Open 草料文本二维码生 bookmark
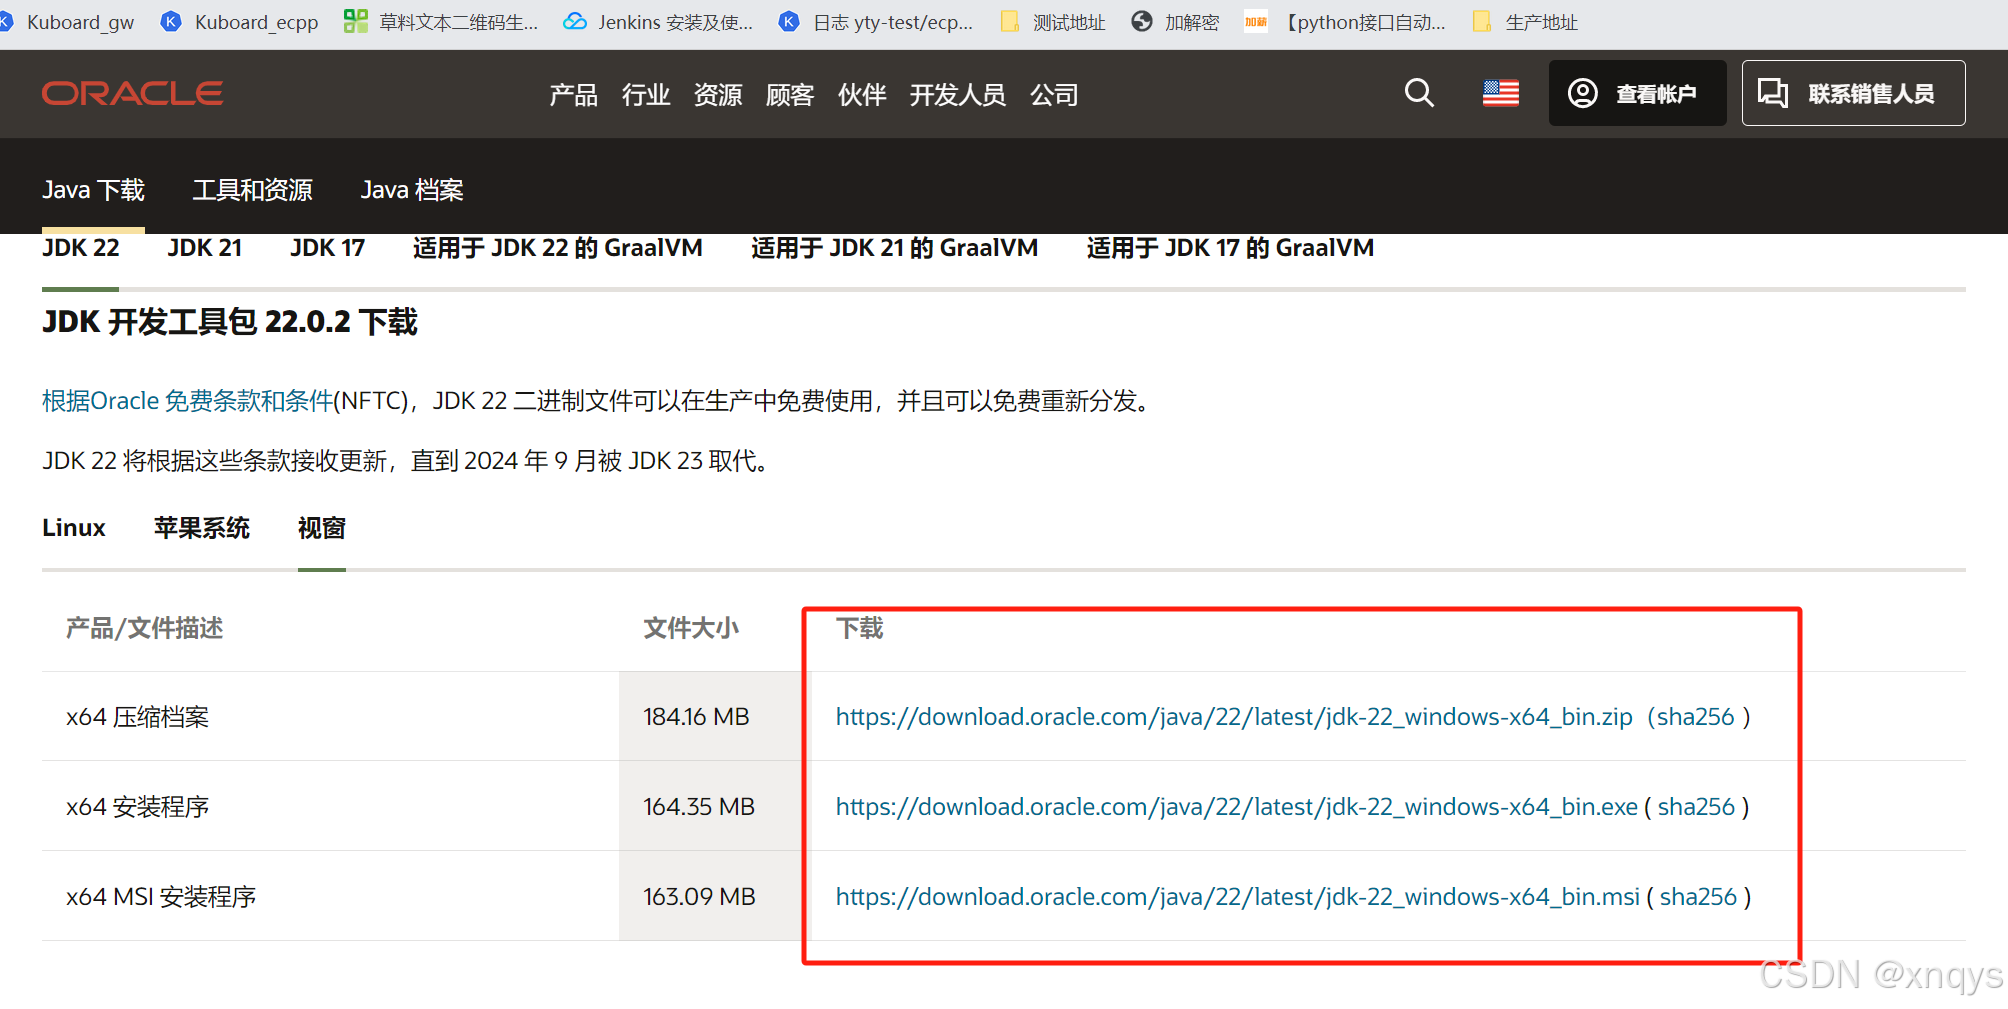The image size is (2008, 1009). [x=441, y=22]
